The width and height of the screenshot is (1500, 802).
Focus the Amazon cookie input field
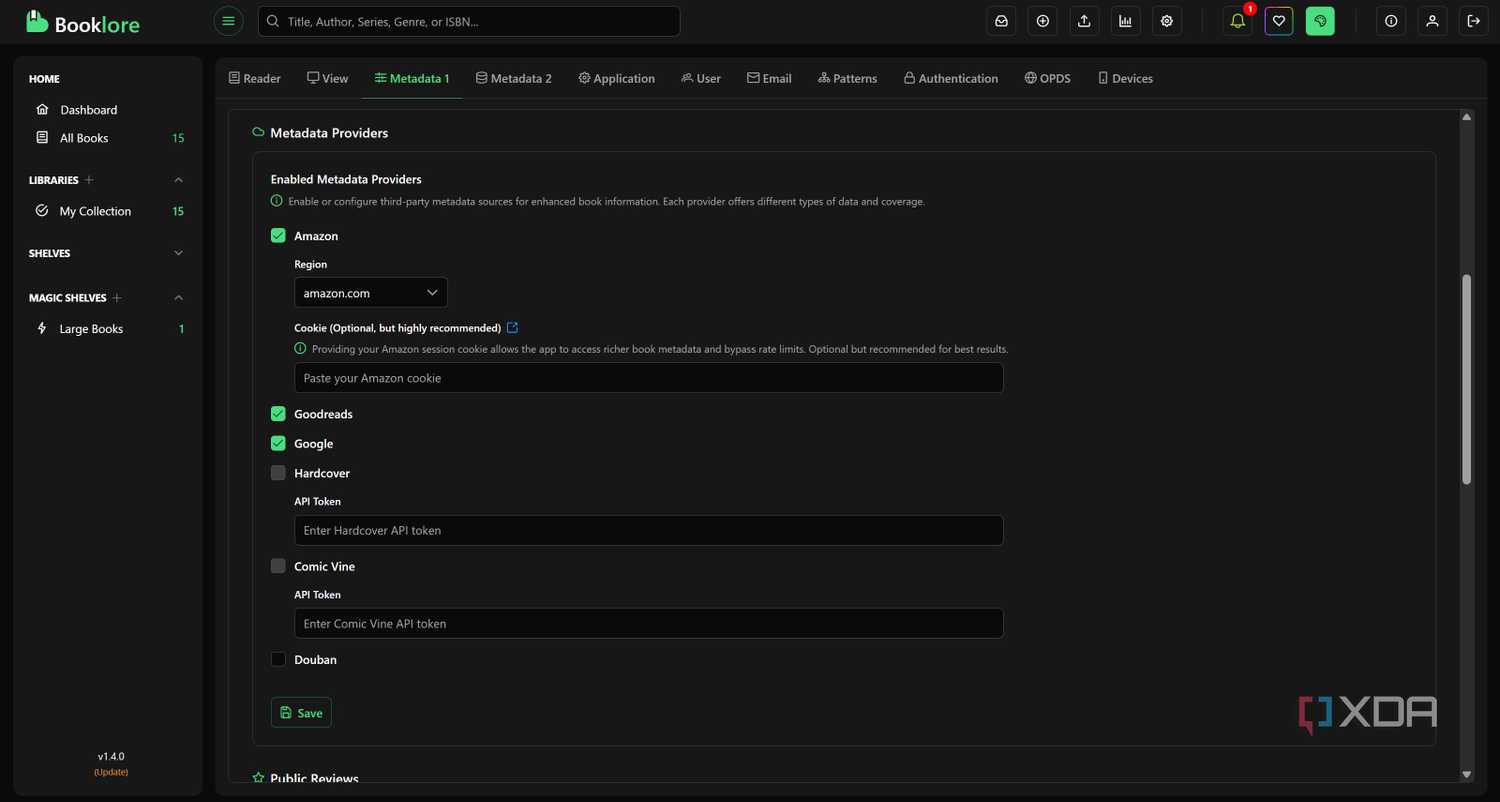[x=649, y=378]
